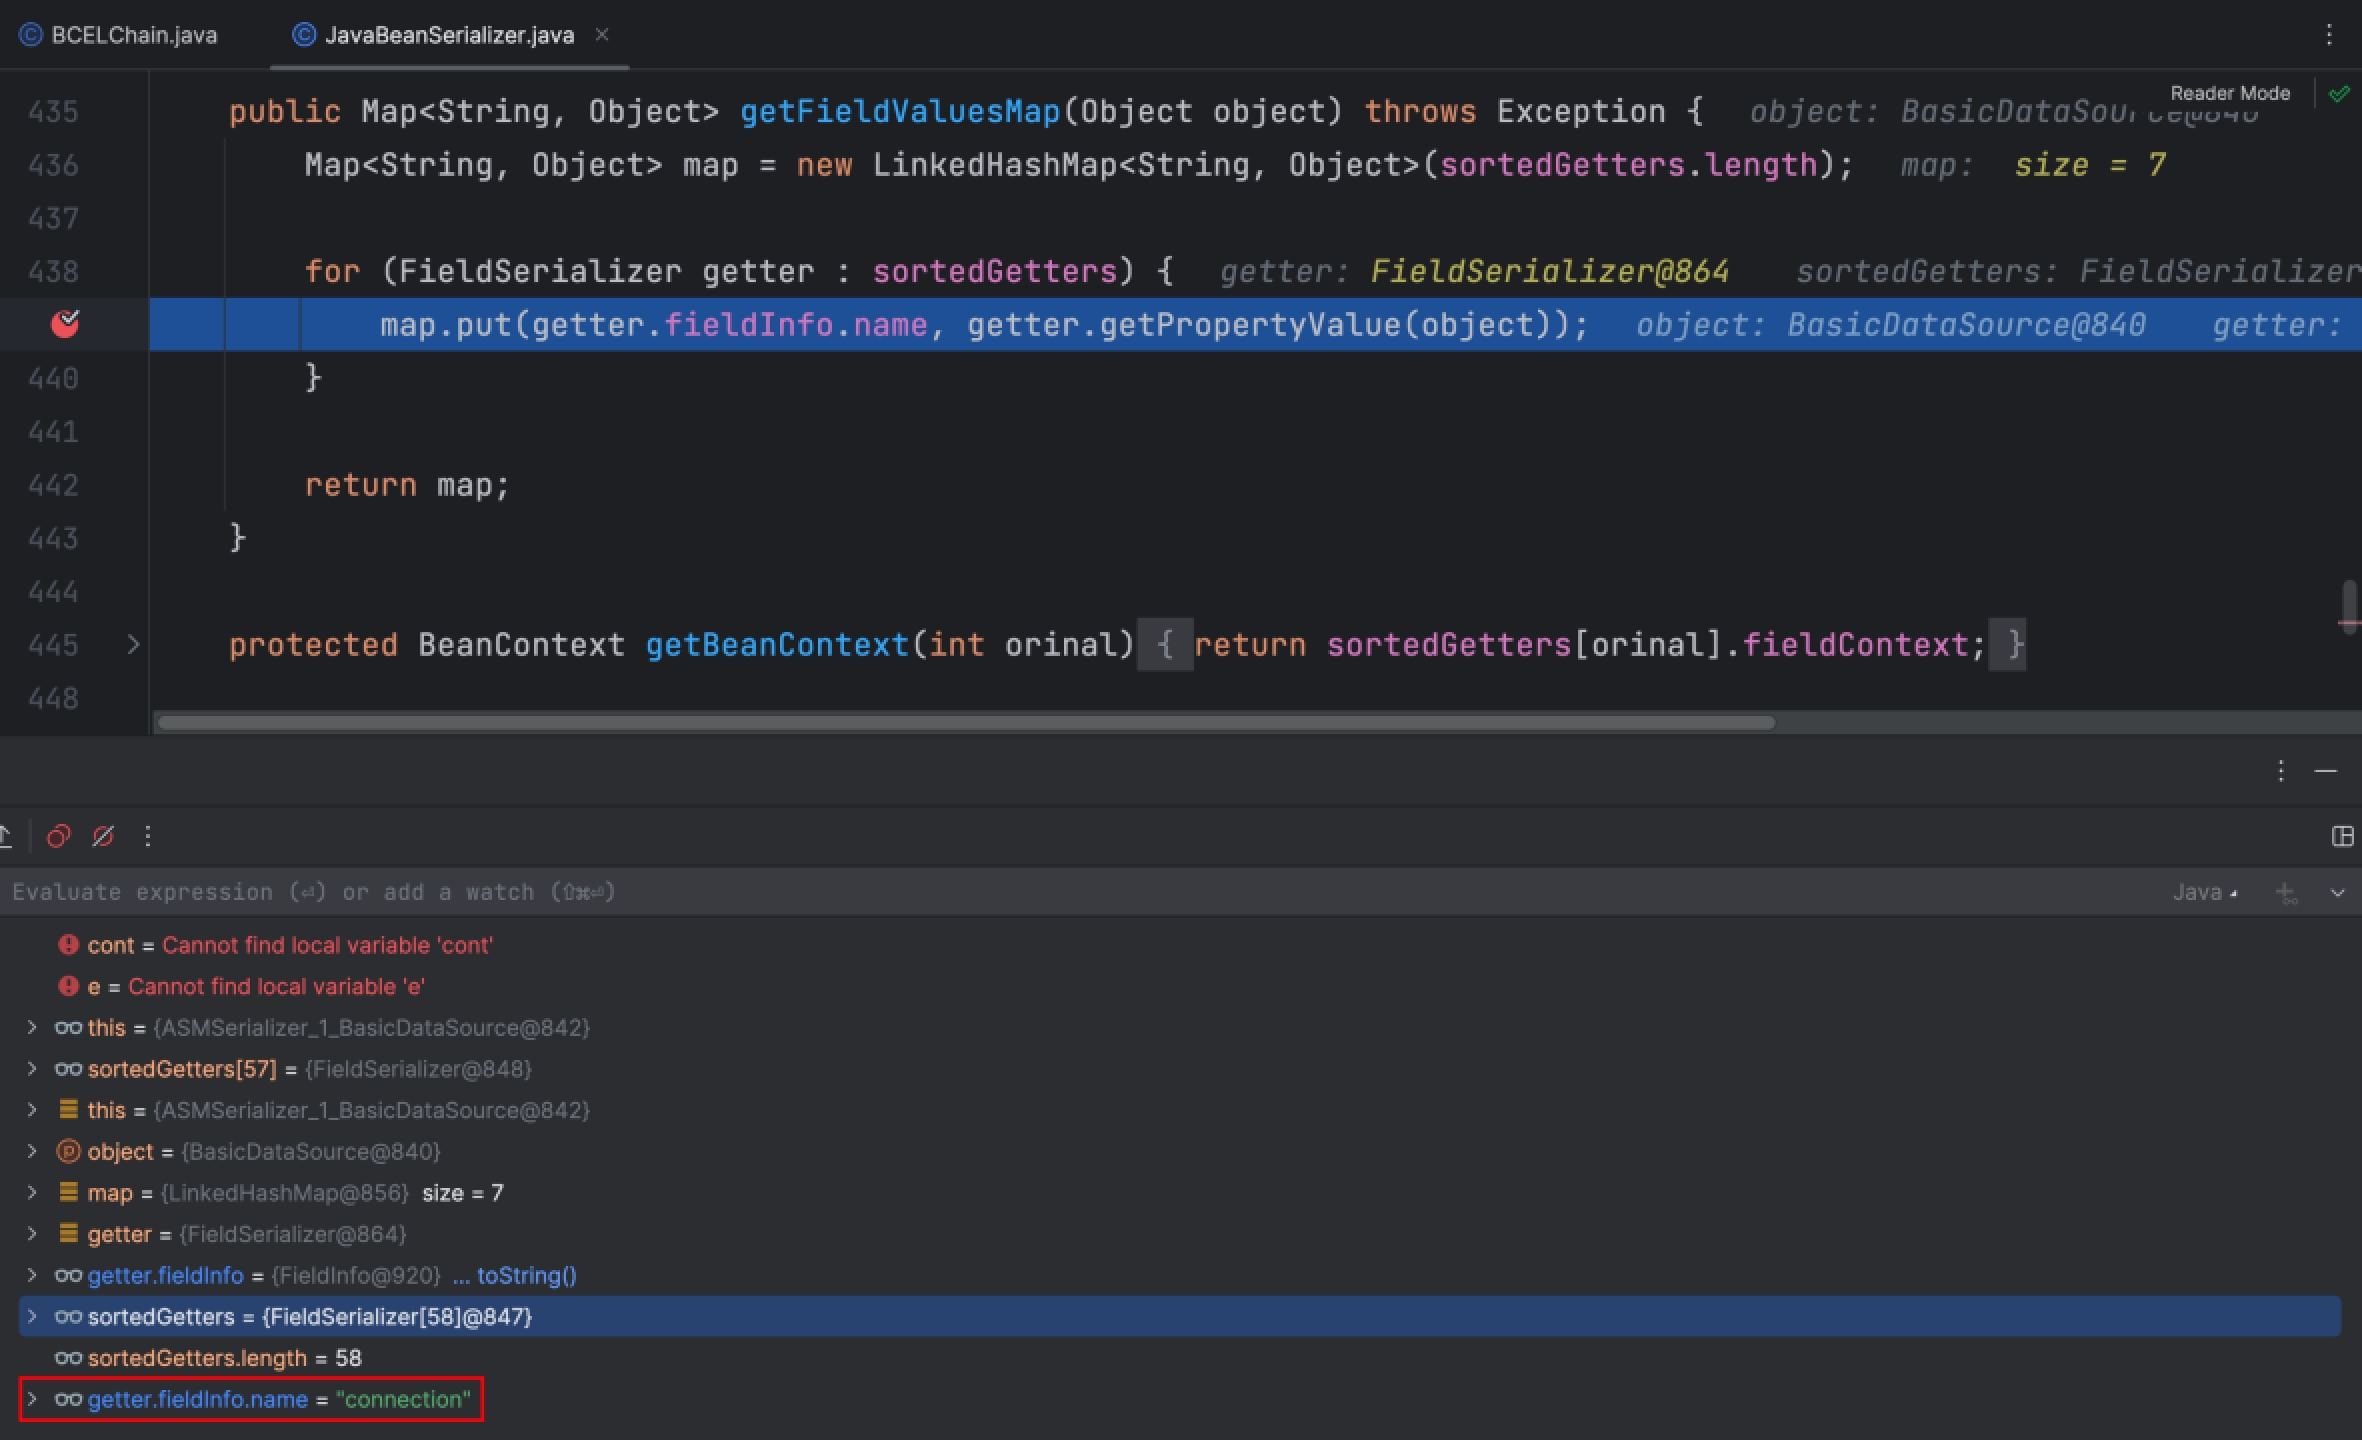Viewport: 2362px width, 1440px height.
Task: Click the Reader Mode label
Action: (x=2229, y=93)
